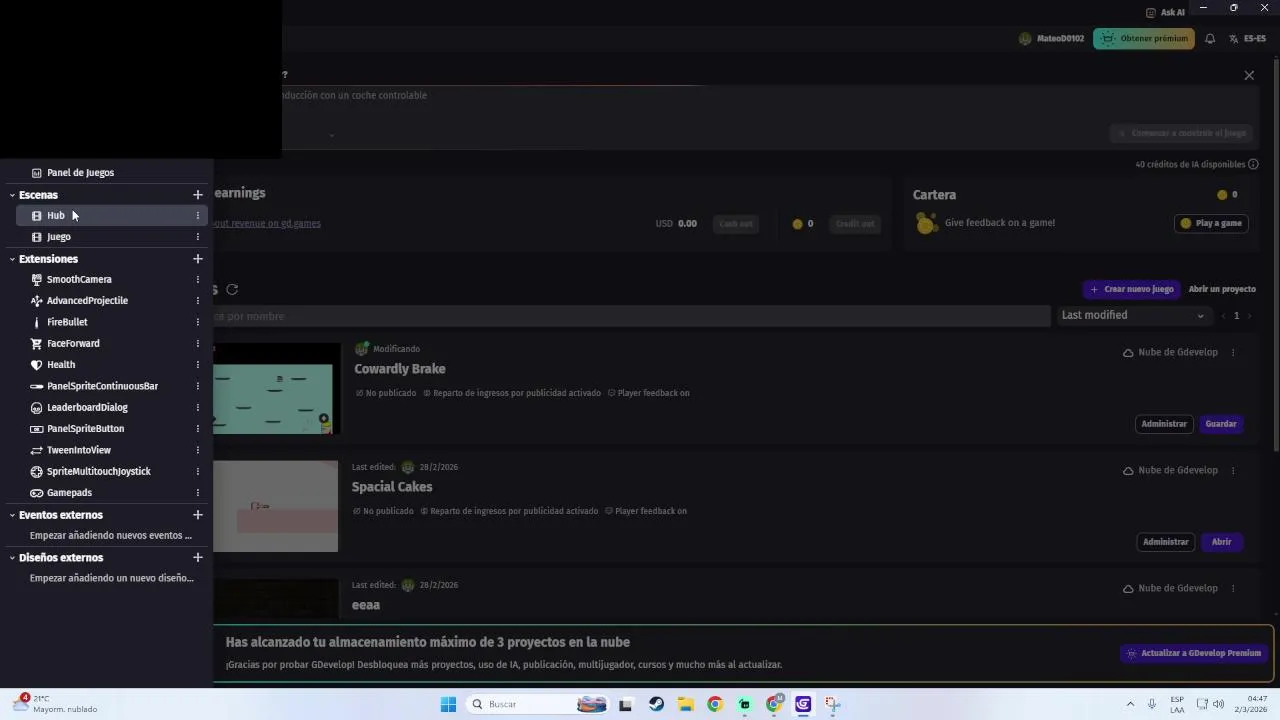Open SmoothCamera's three-dot menu
This screenshot has height=720, width=1280.
tap(197, 280)
